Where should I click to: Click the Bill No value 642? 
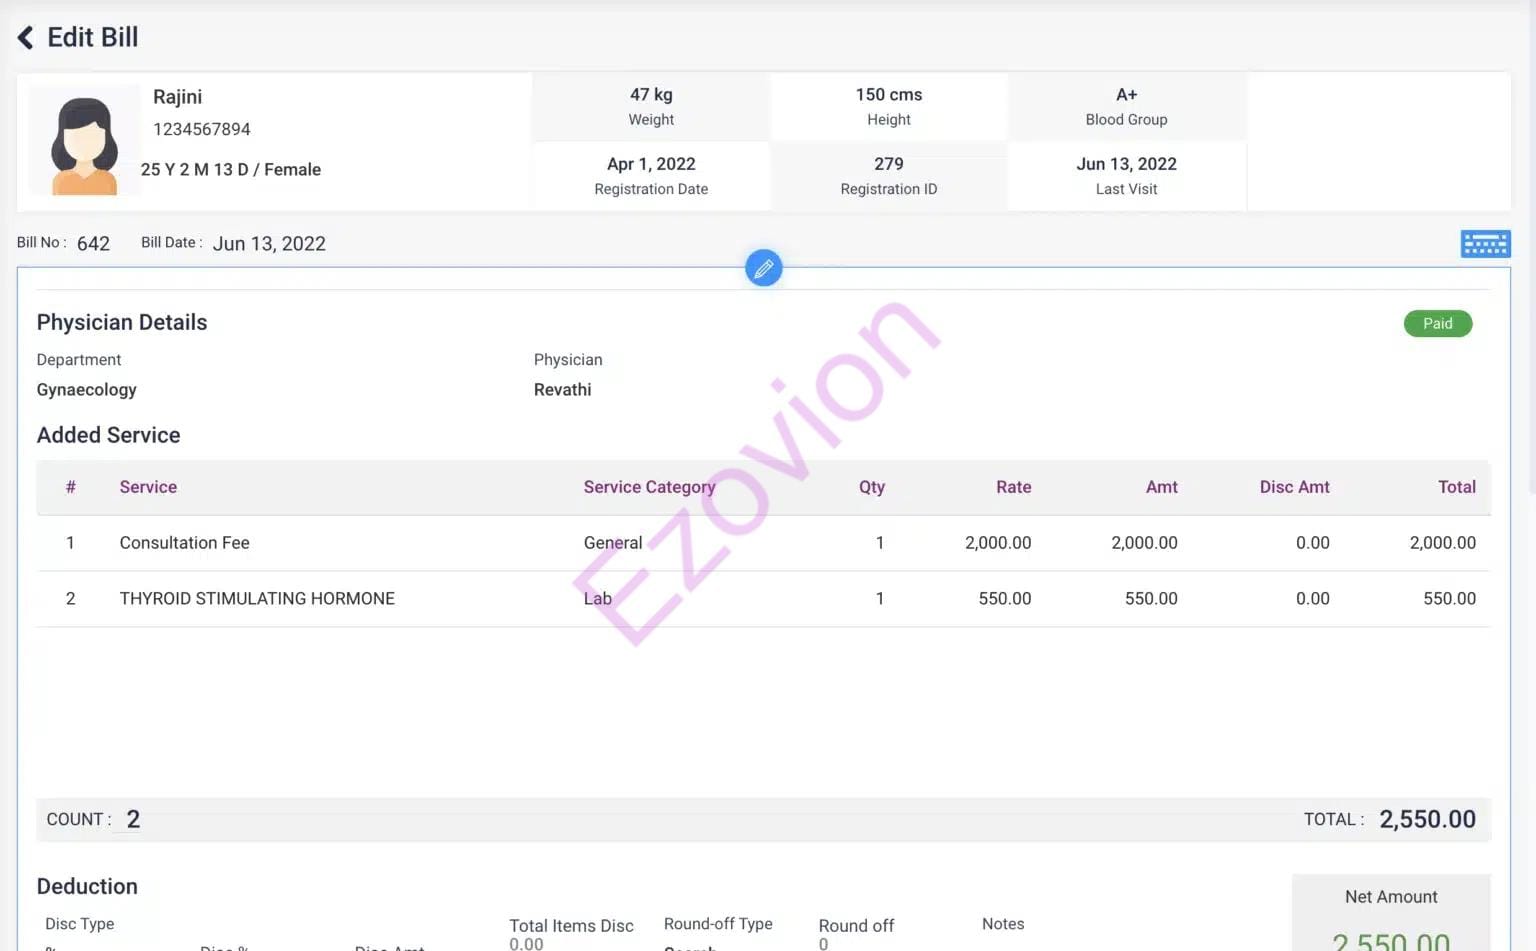(x=93, y=244)
